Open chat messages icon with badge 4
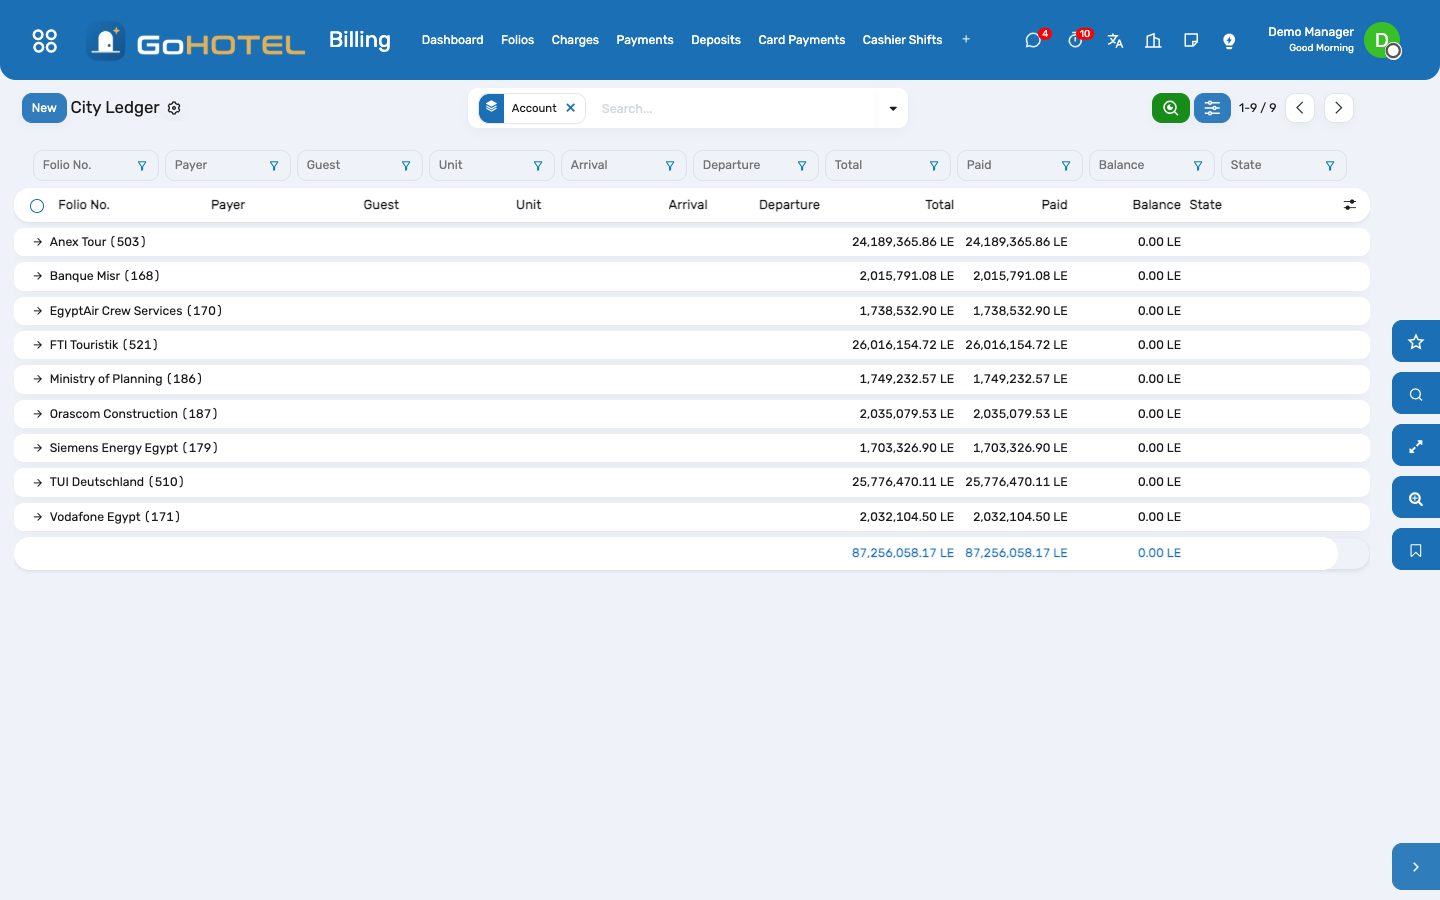 click(1033, 40)
